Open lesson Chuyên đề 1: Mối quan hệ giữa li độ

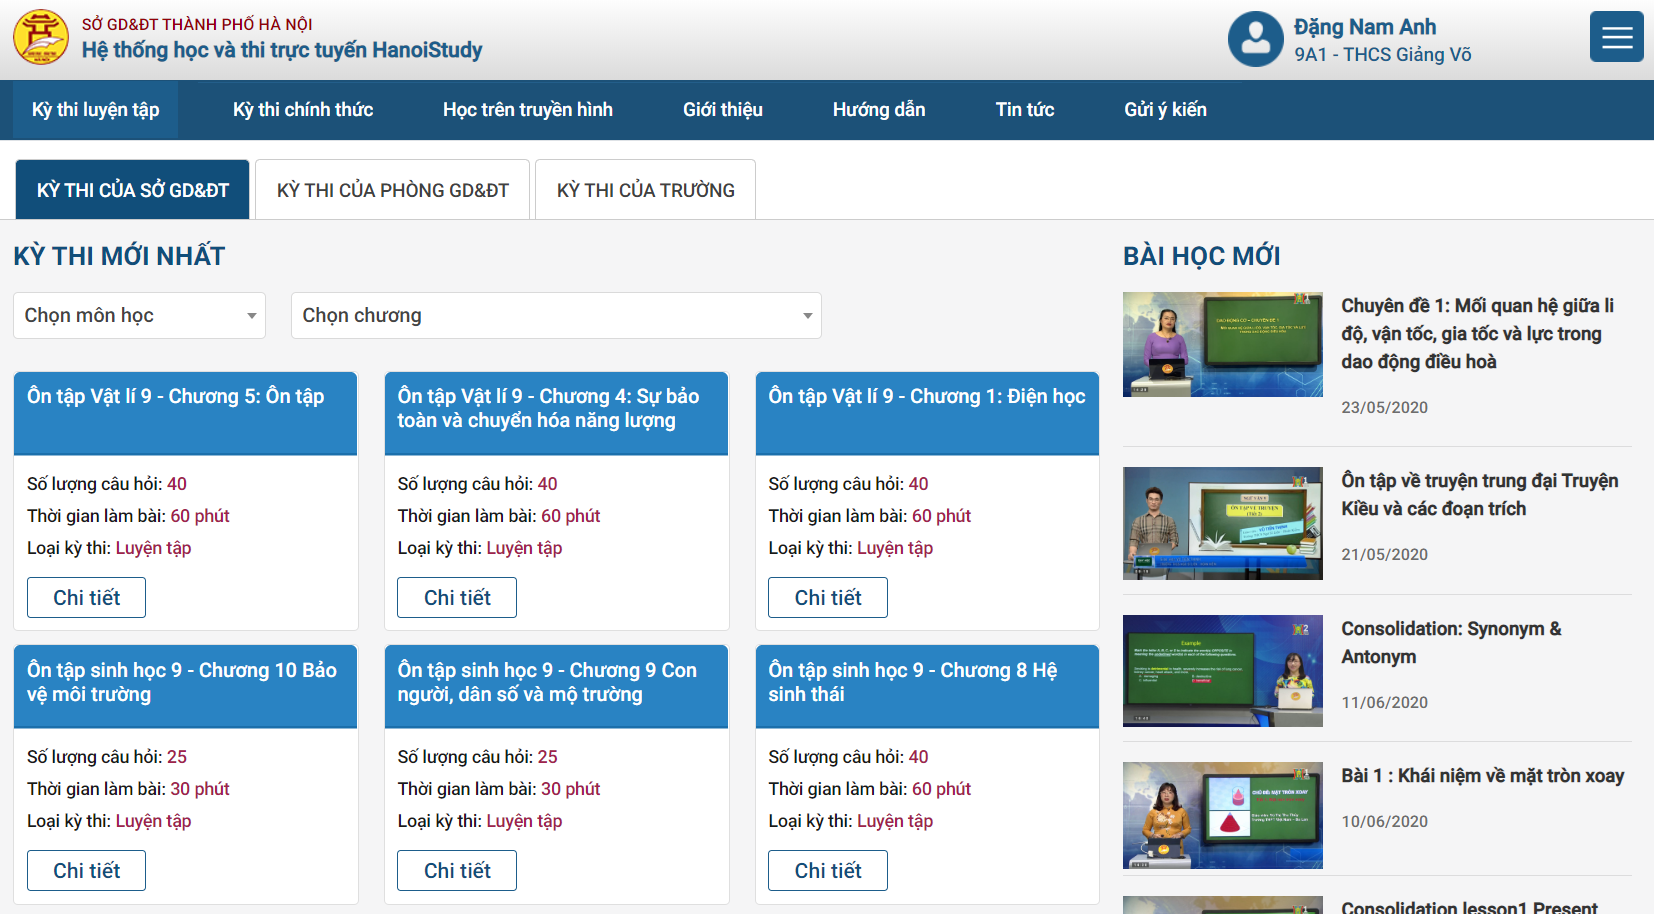click(1478, 334)
